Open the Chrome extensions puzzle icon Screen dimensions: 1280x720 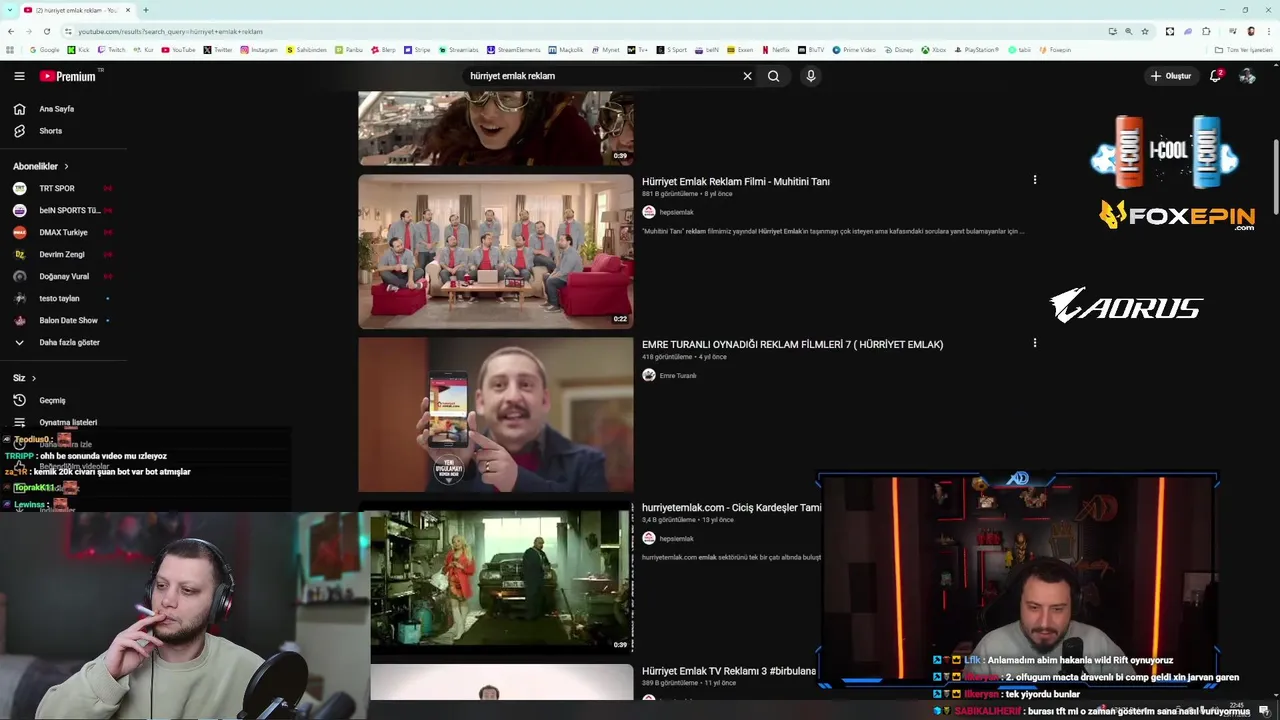click(x=1206, y=31)
